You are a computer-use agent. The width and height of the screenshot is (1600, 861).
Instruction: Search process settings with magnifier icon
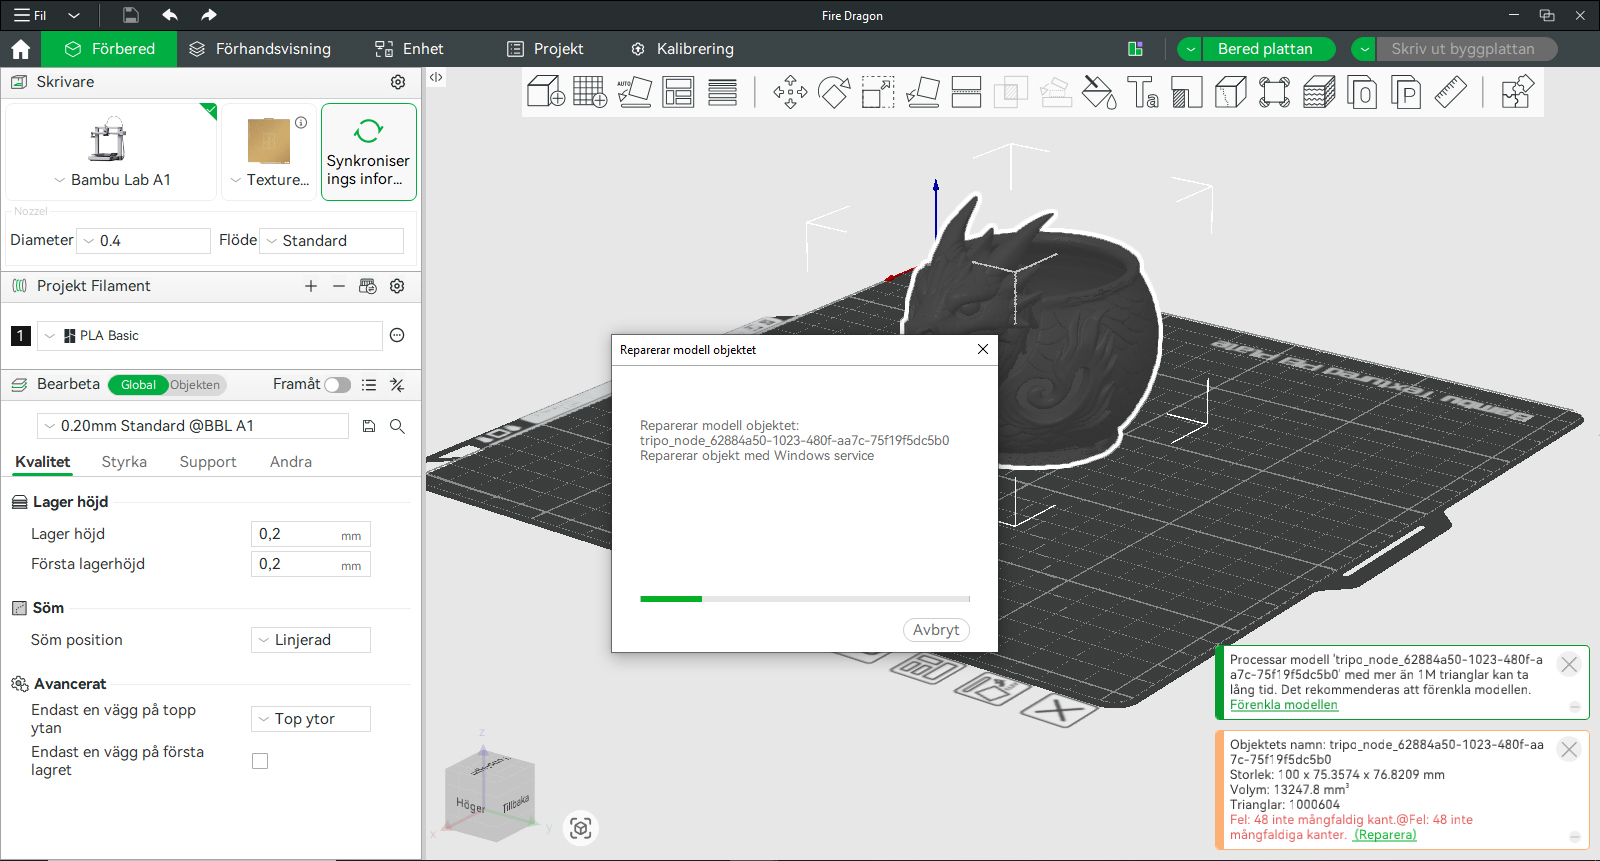click(397, 426)
